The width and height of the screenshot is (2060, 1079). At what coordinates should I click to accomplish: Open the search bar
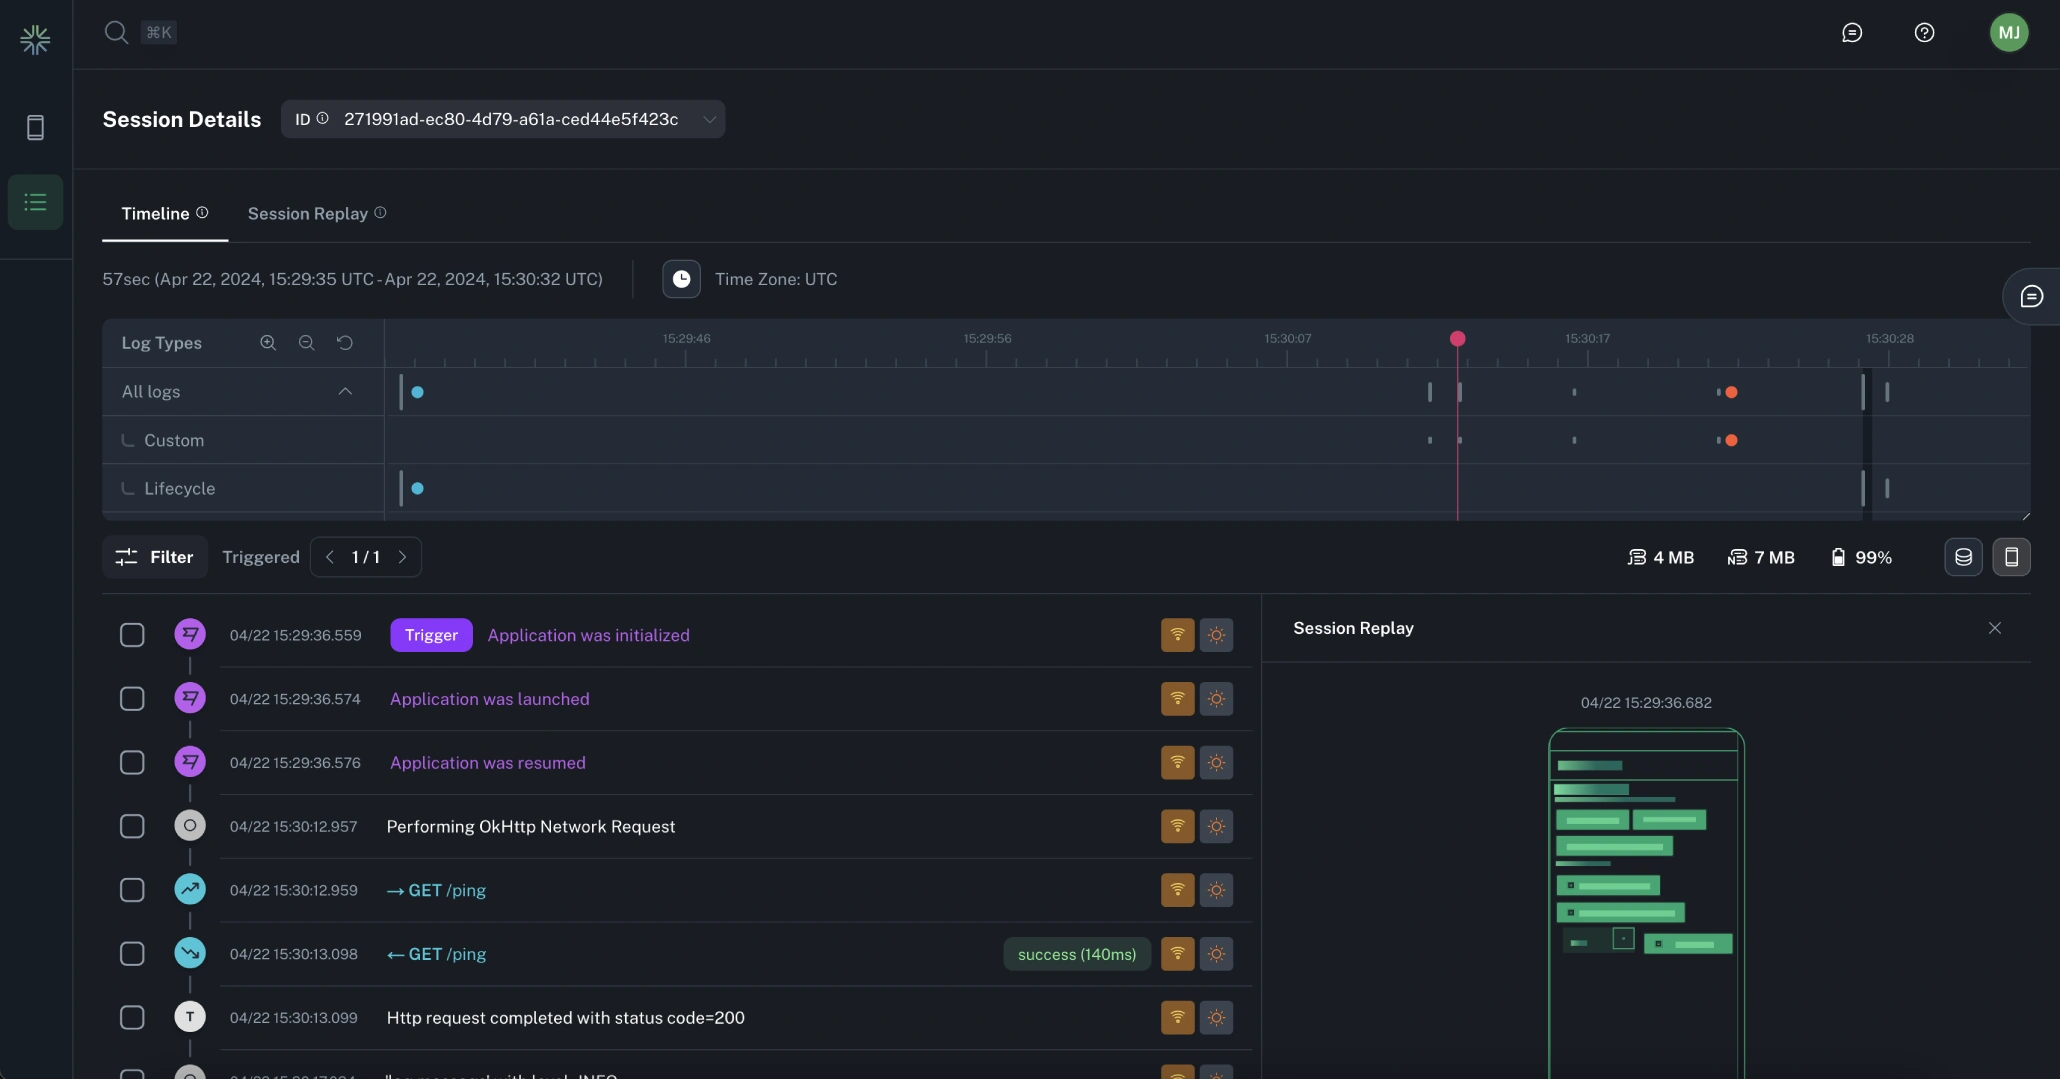(116, 32)
